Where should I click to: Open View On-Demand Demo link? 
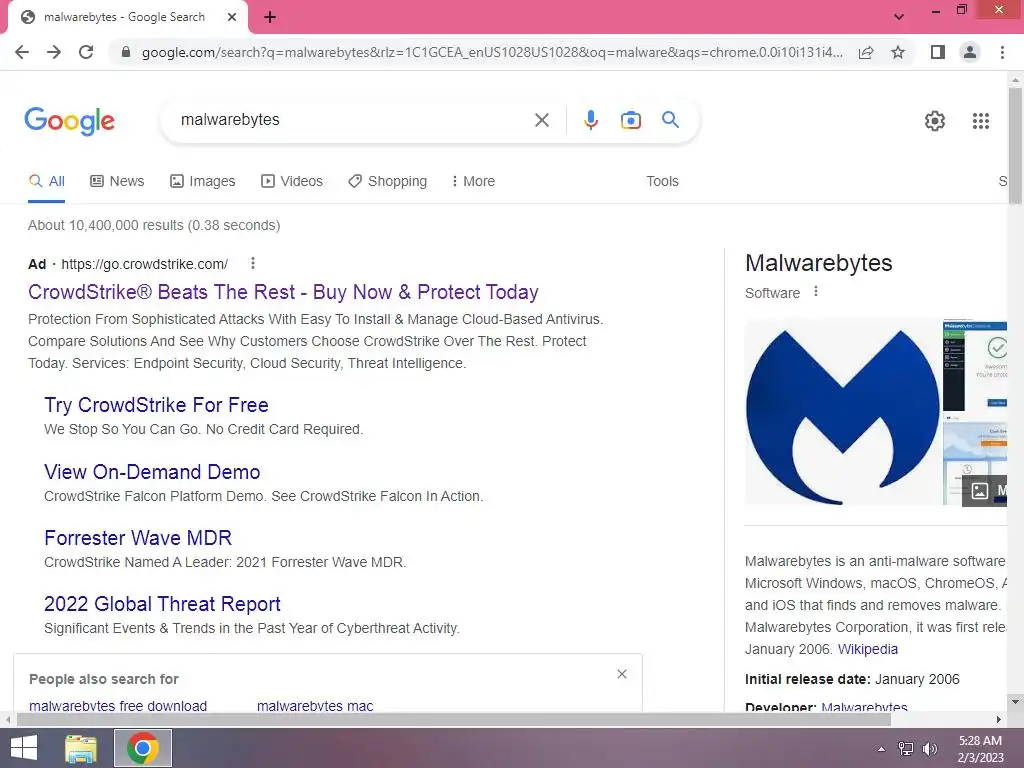(152, 472)
